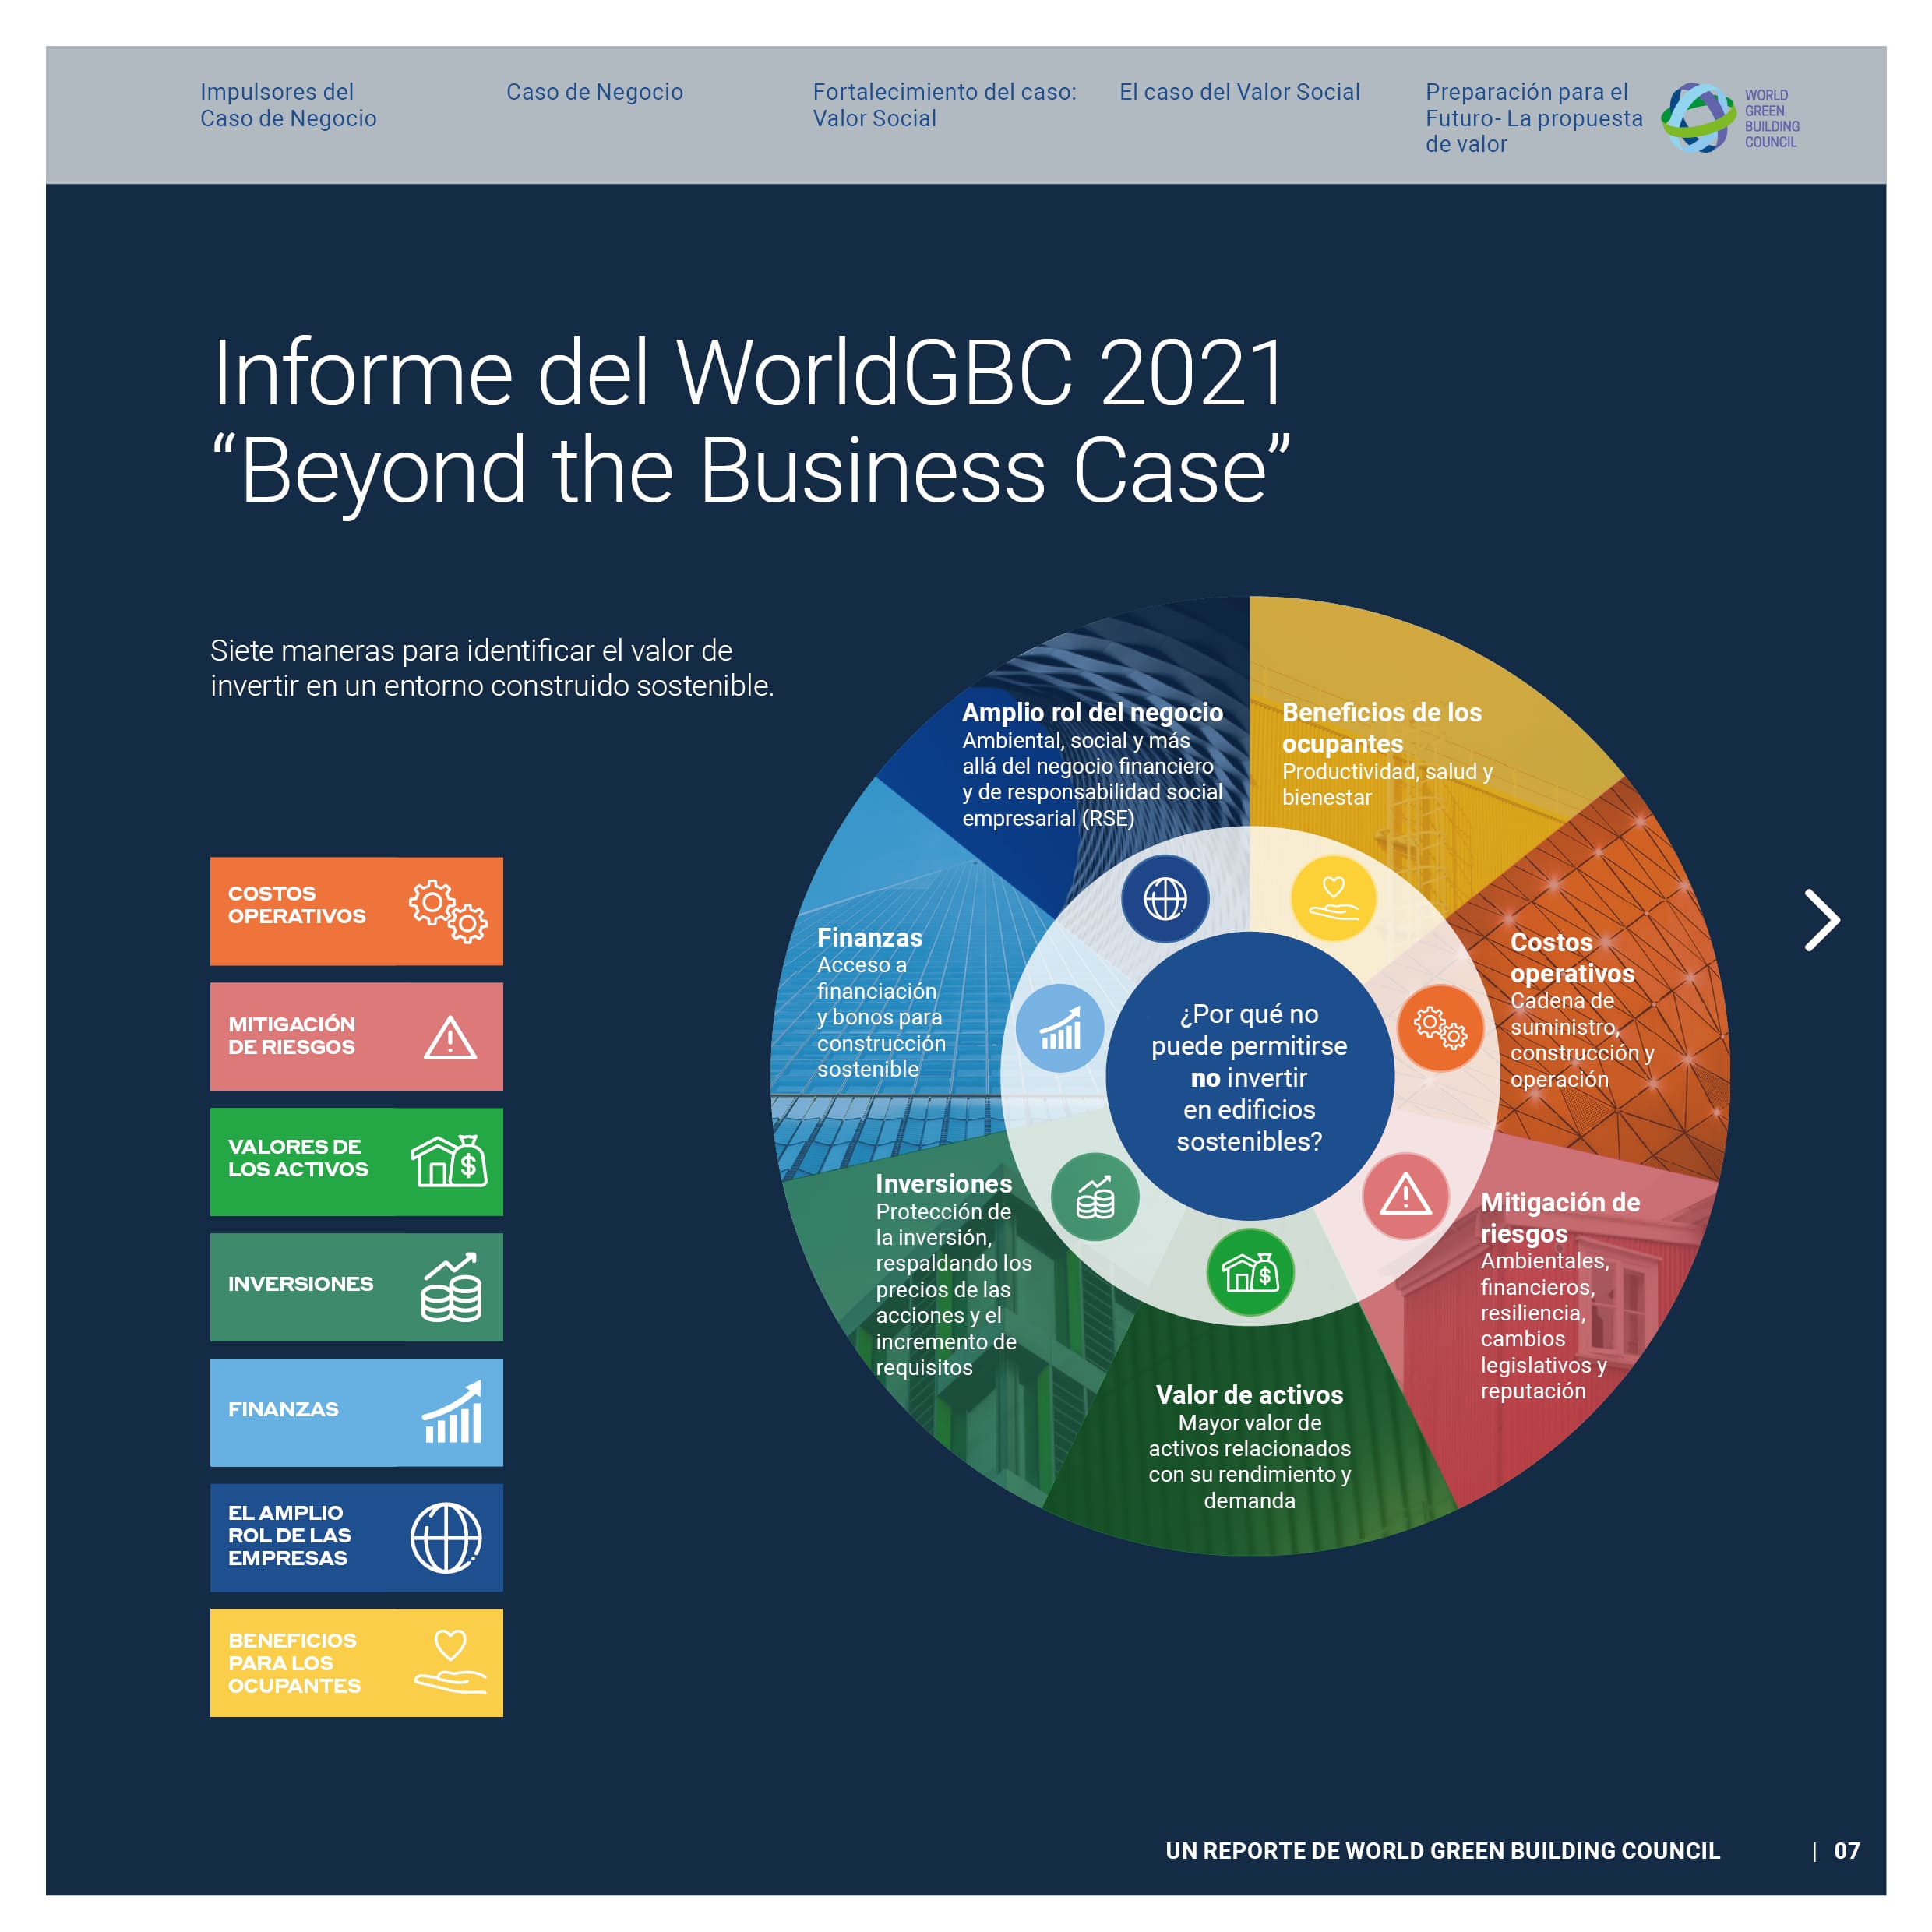Image resolution: width=1932 pixels, height=1932 pixels.
Task: Click the Costos Operativos orange button
Action: point(356,911)
